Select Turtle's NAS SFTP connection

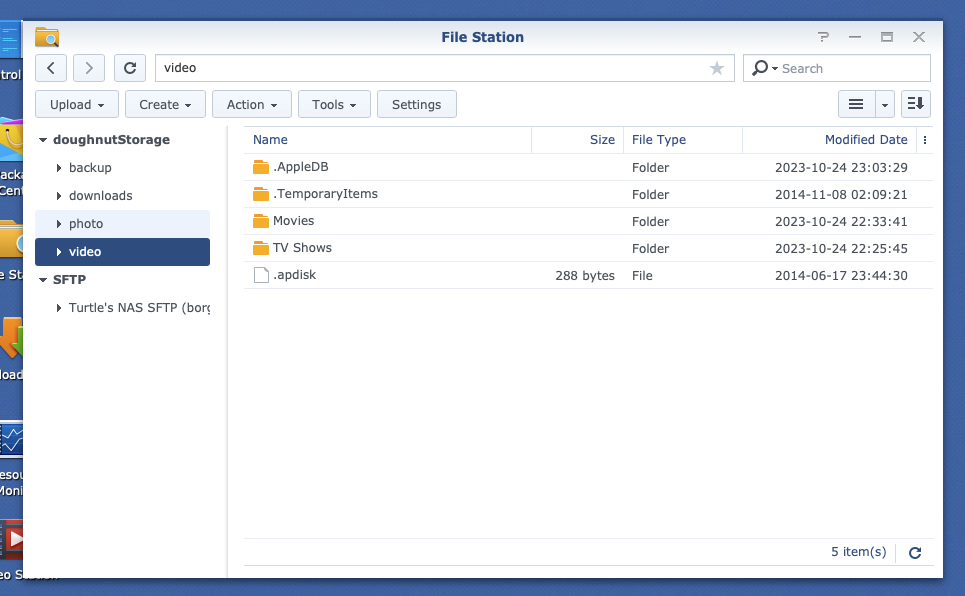[x=139, y=307]
